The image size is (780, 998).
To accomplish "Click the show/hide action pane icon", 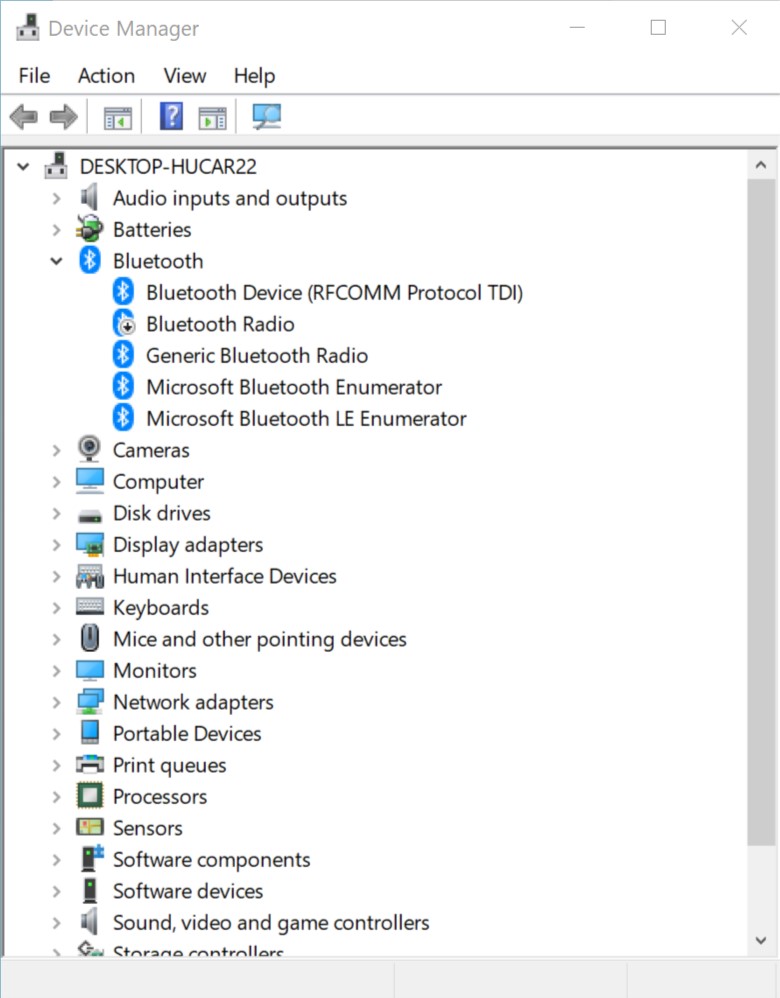I will [212, 118].
